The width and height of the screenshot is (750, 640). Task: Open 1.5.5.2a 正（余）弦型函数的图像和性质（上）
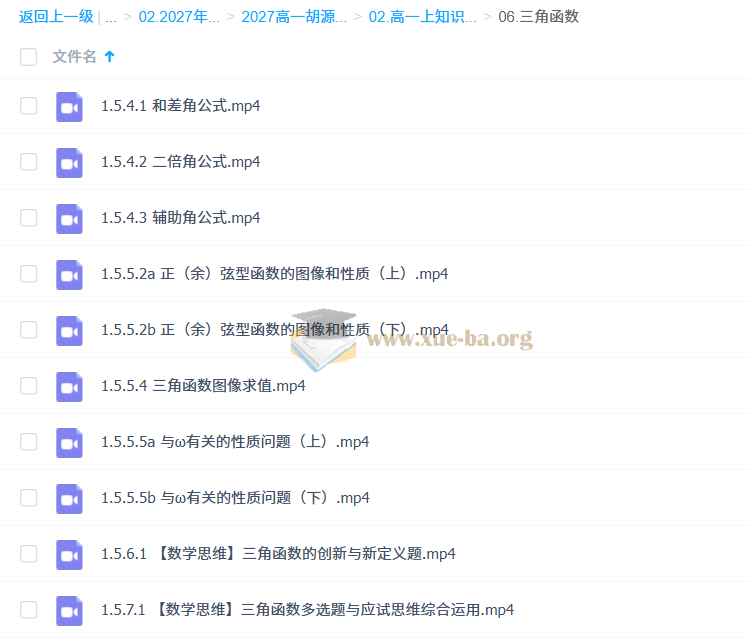pos(275,274)
